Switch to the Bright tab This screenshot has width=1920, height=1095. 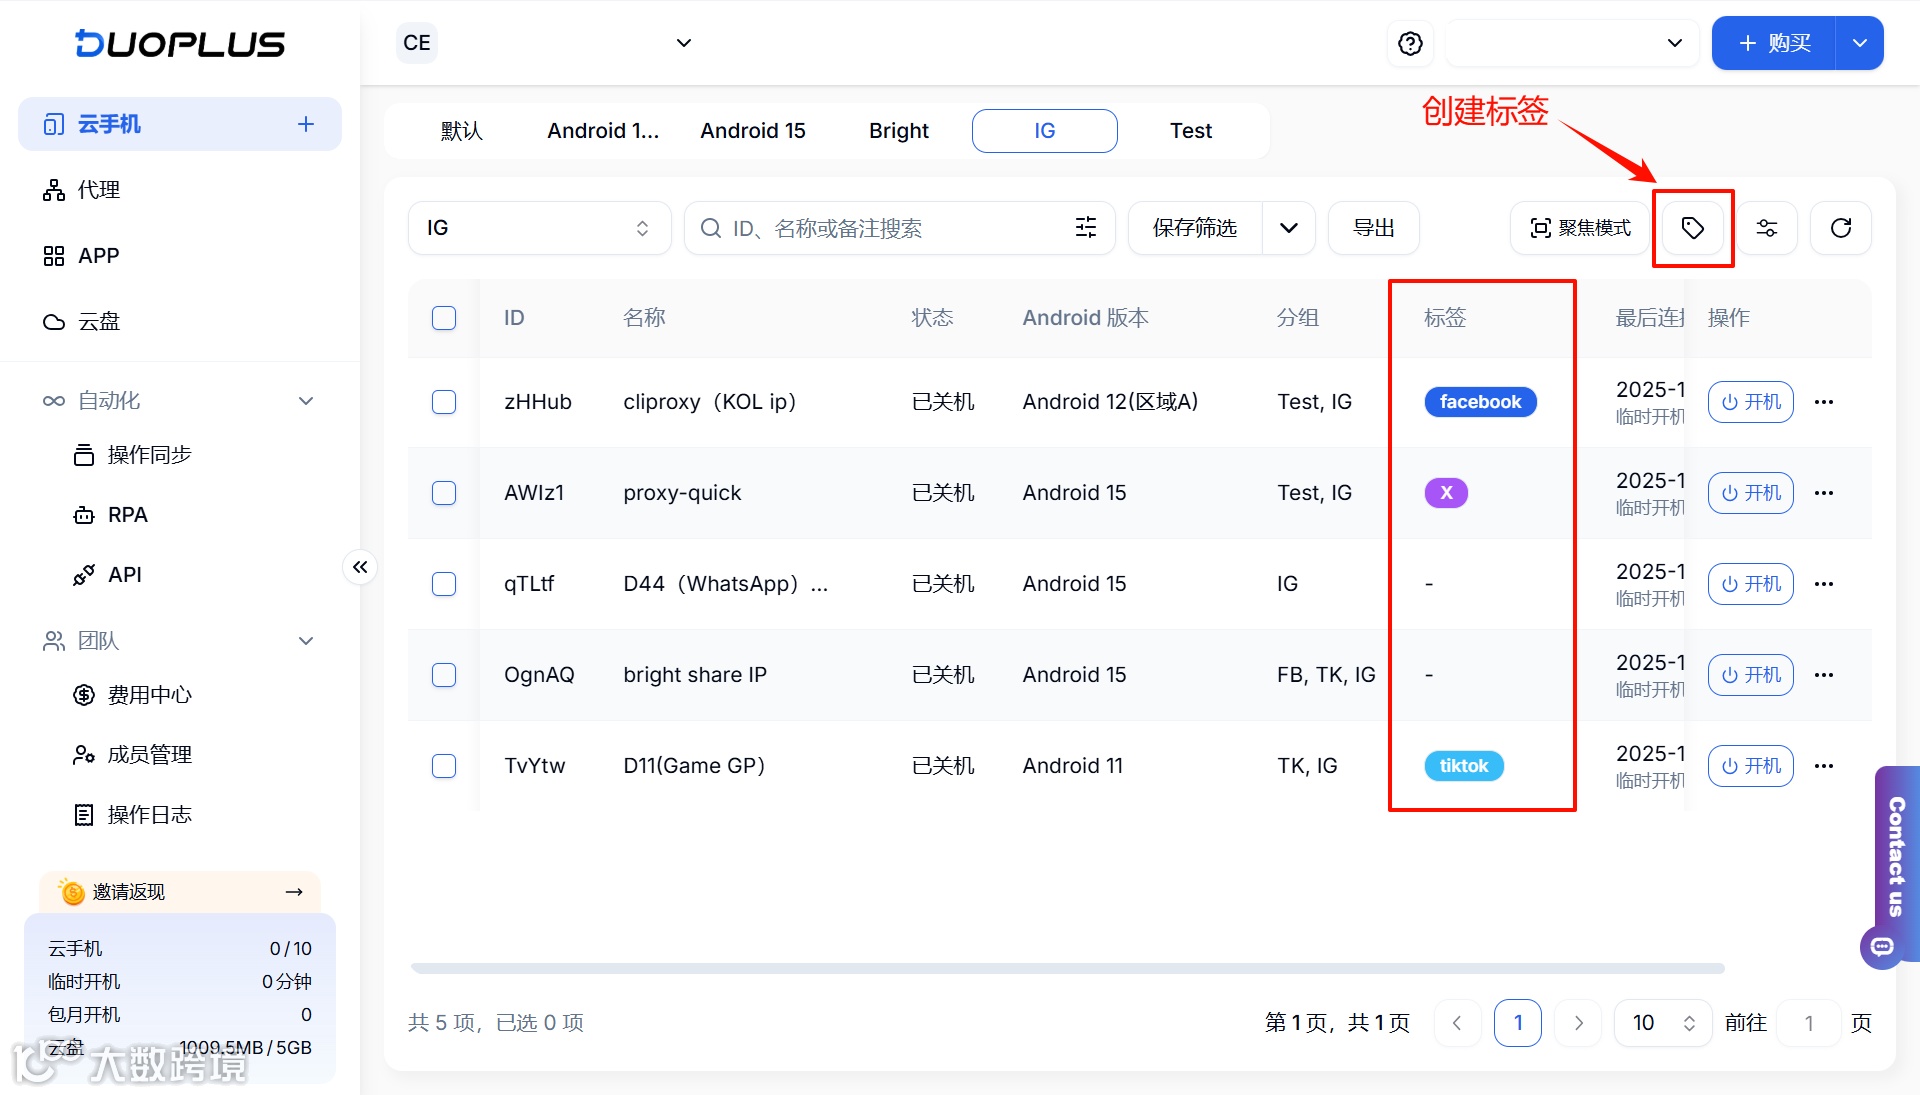[x=898, y=131]
